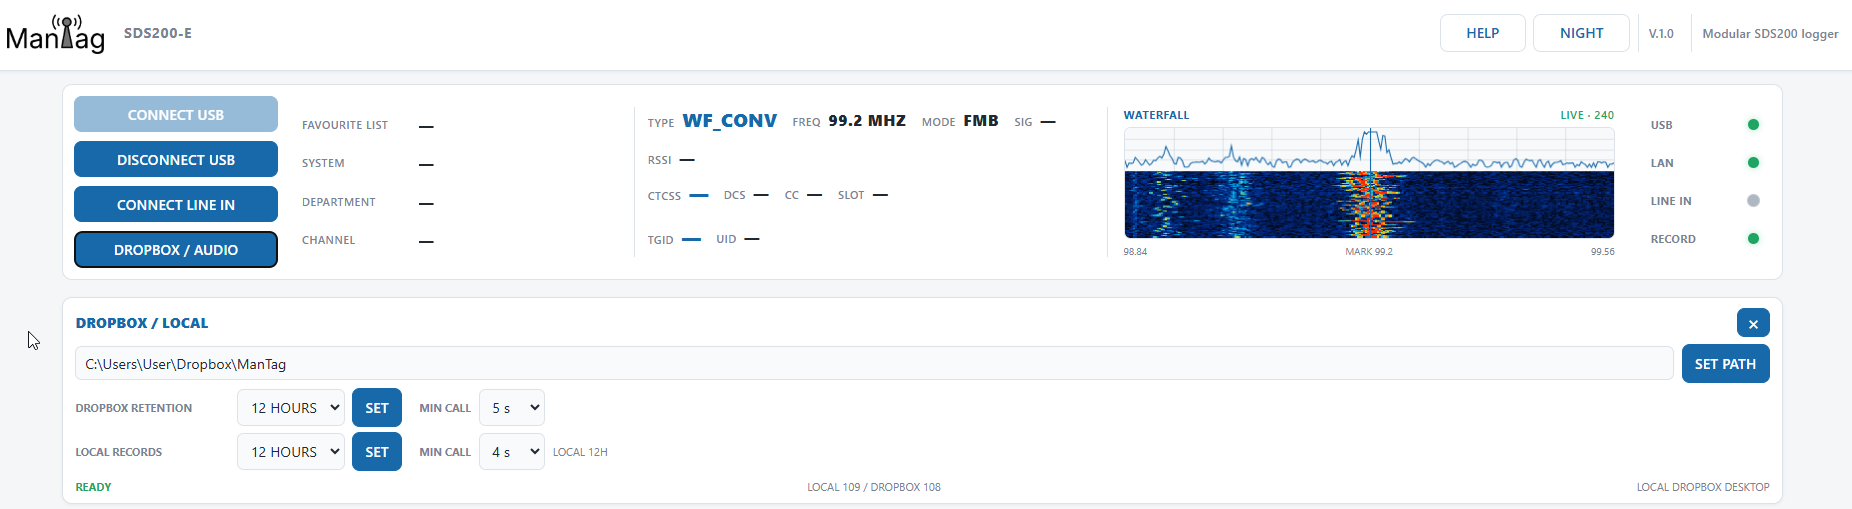The height and width of the screenshot is (509, 1852).
Task: Click CONNECT LINE IN button
Action: click(x=176, y=204)
